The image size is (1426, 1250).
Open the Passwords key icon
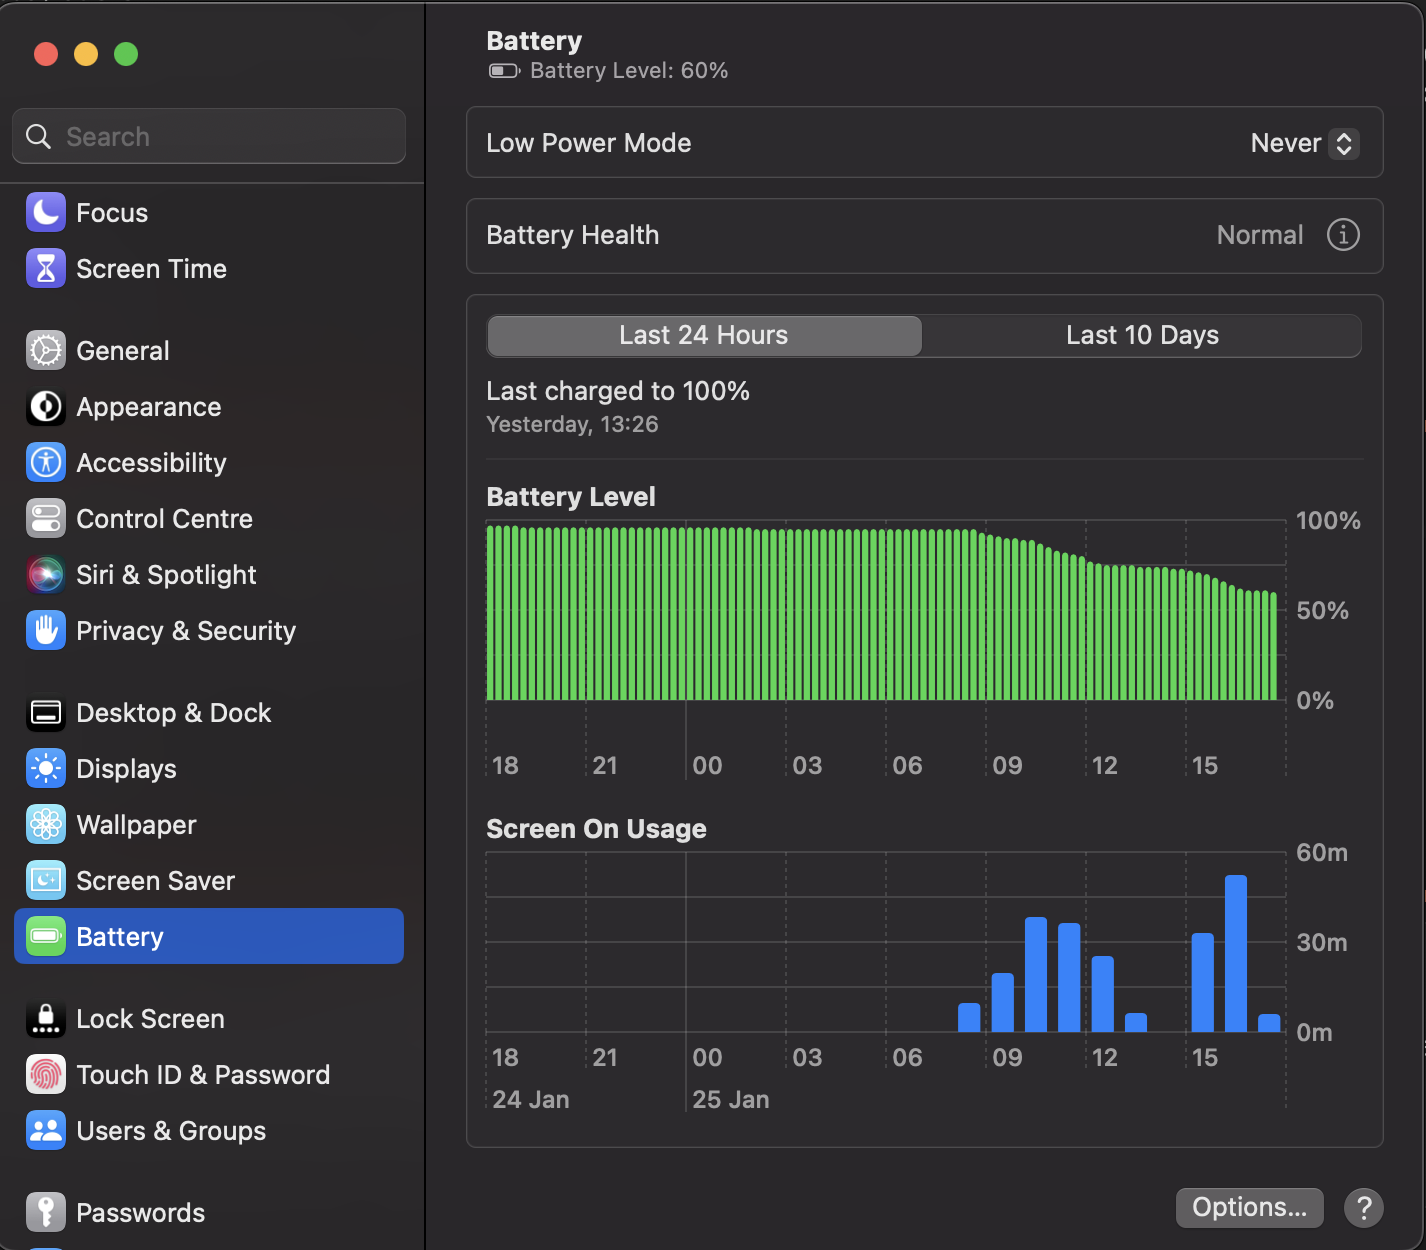[46, 1213]
